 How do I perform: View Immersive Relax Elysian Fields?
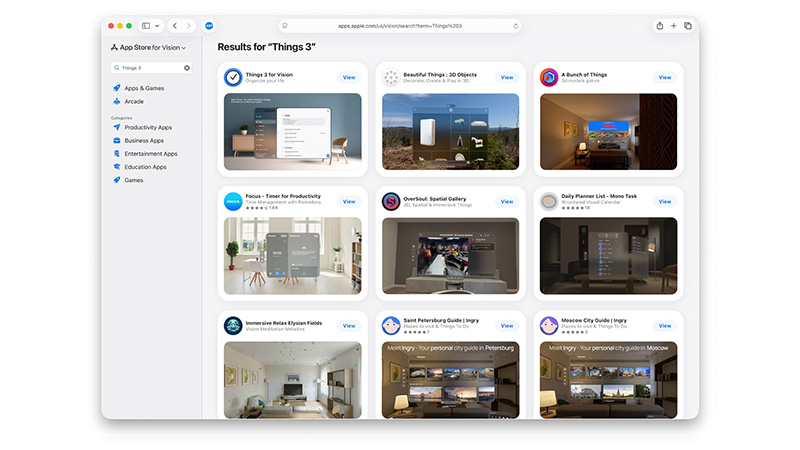pyautogui.click(x=349, y=326)
